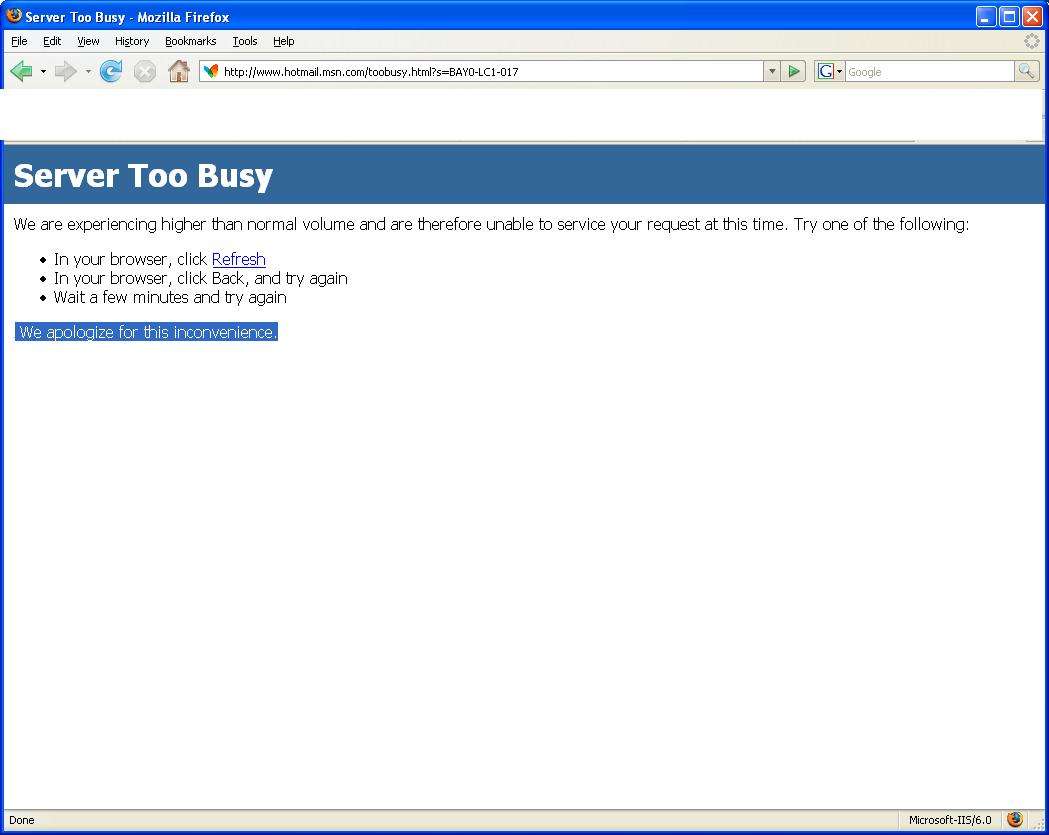Click the Stop loading icon
This screenshot has height=835, width=1049.
point(145,71)
